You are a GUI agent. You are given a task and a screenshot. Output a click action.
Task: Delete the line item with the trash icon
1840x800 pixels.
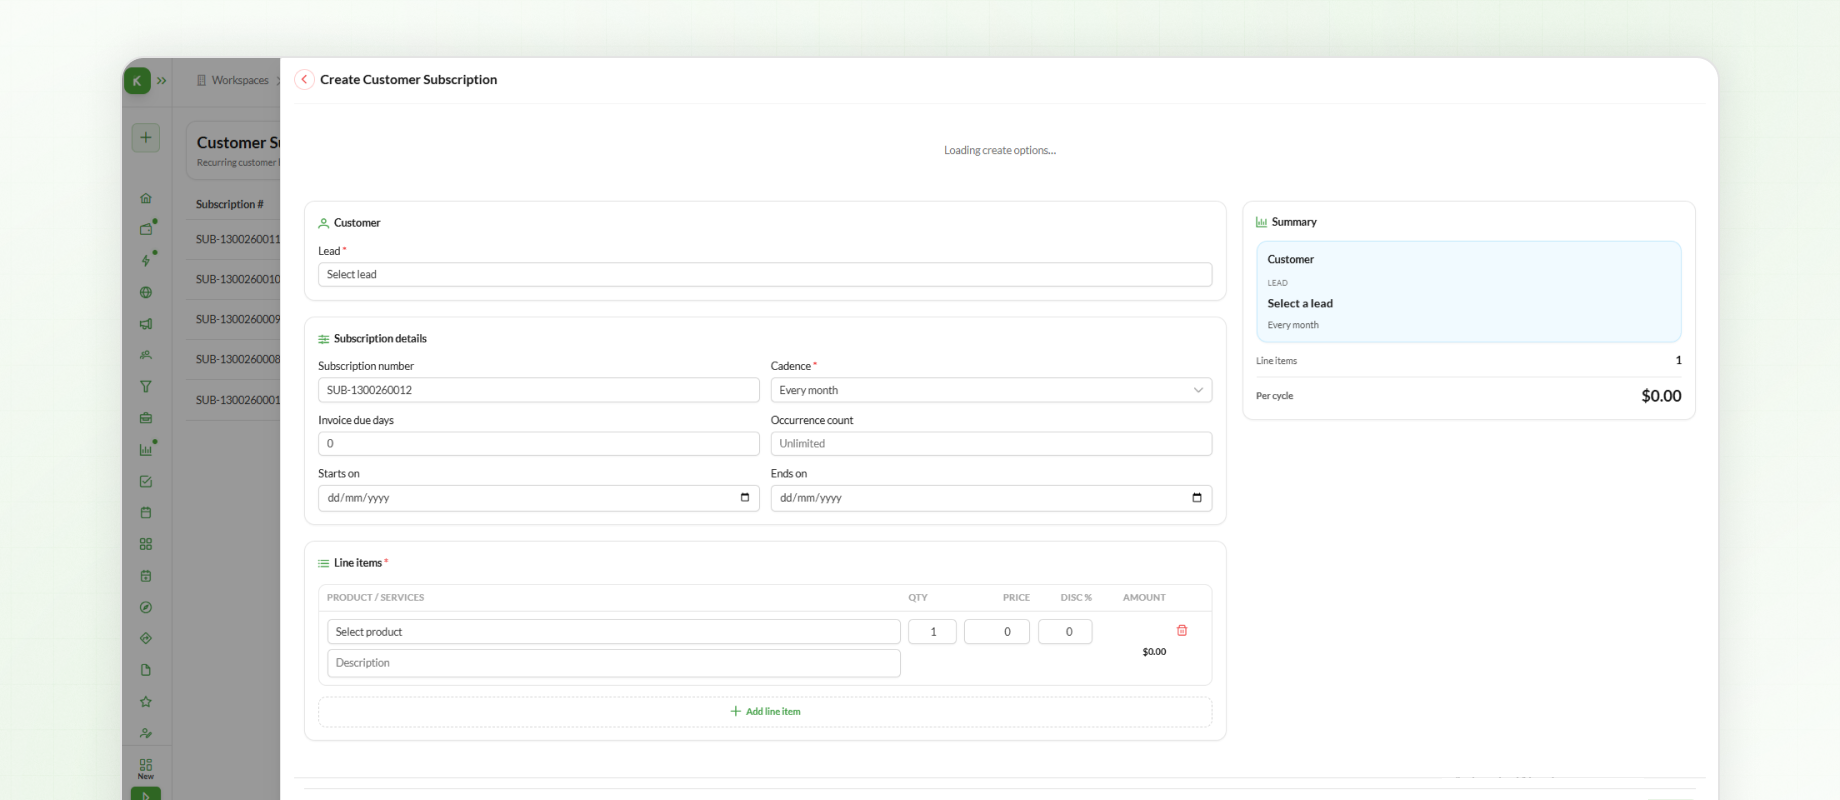1182,630
